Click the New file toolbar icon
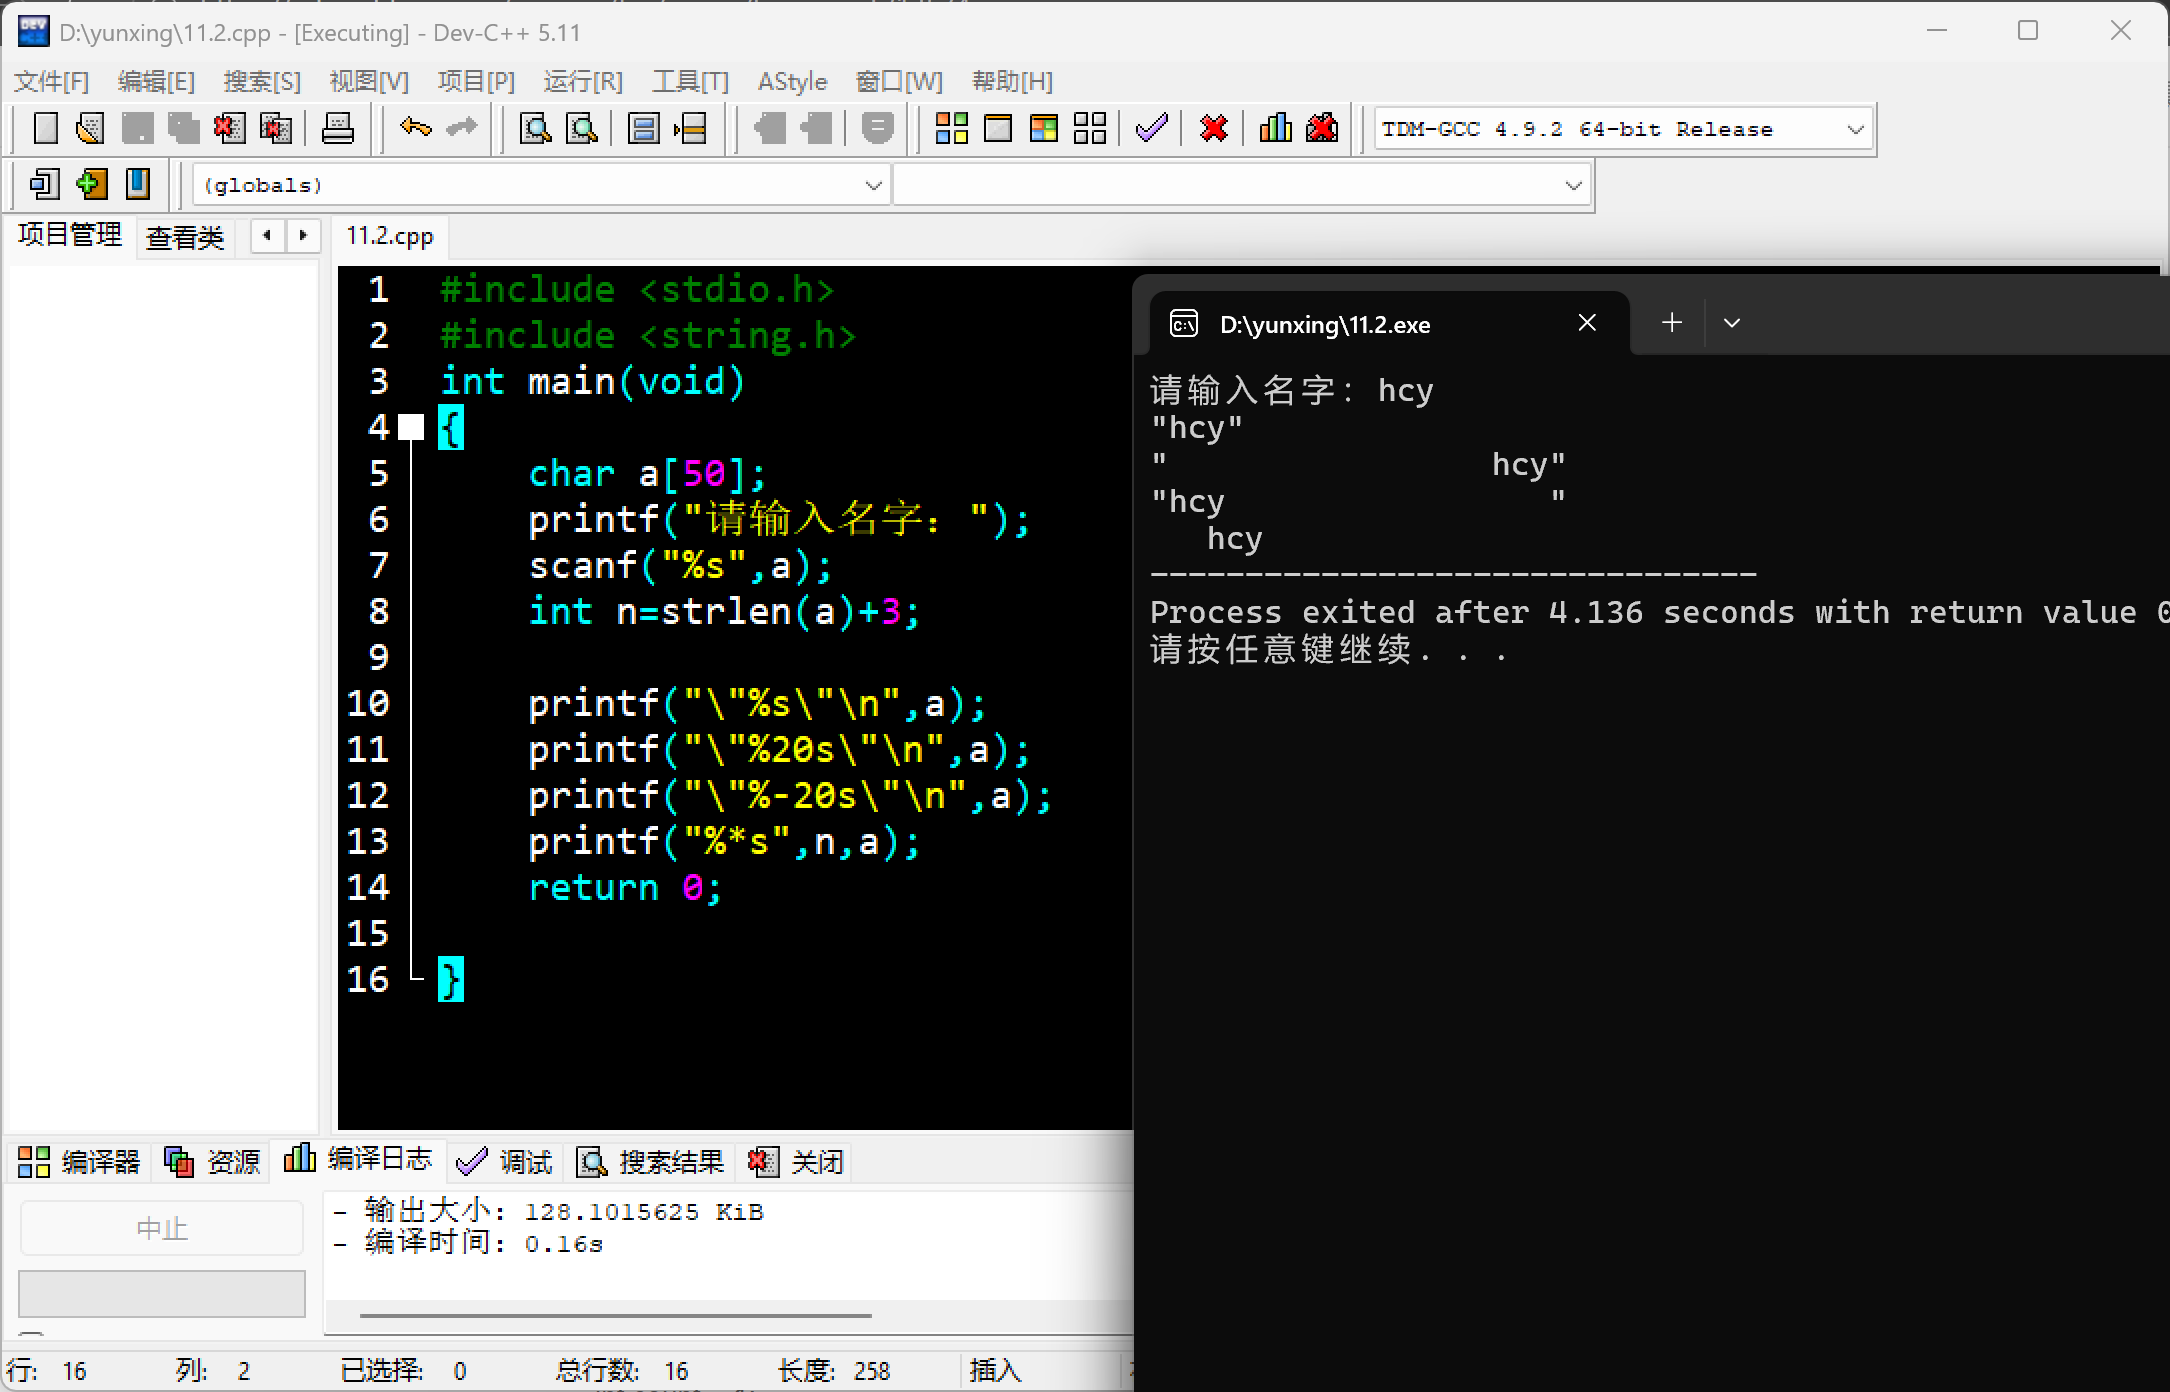 coord(46,128)
